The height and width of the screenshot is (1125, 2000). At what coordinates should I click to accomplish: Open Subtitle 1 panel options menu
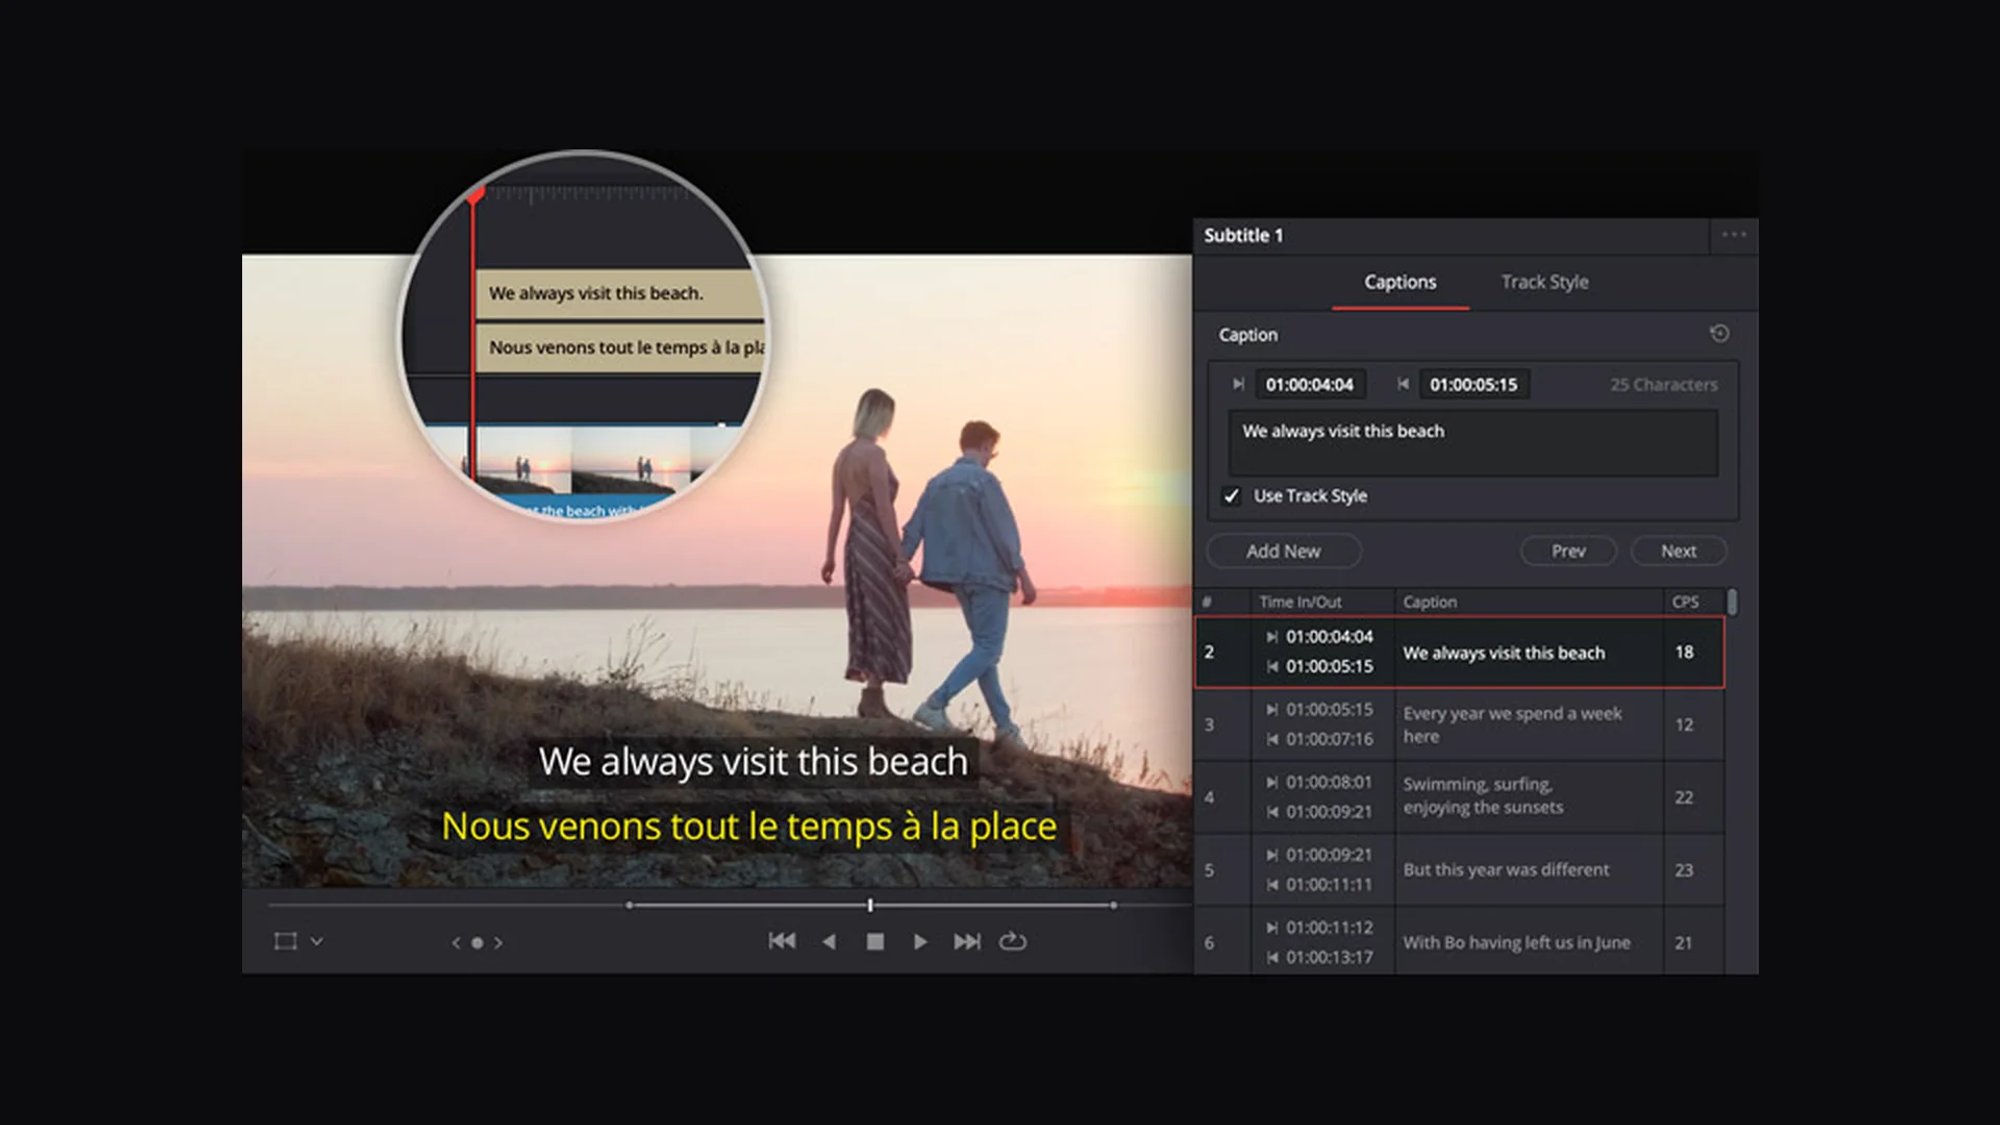coord(1734,235)
